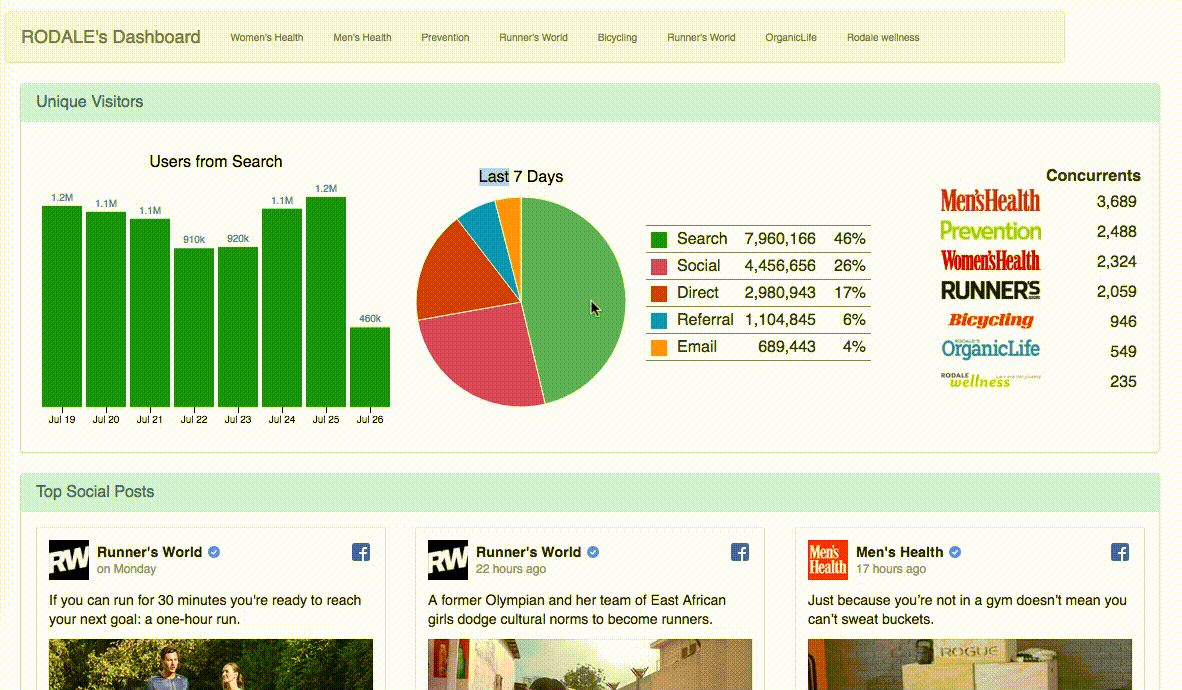Click the Bicycling logo in Concurrents
The width and height of the screenshot is (1182, 690).
click(991, 320)
